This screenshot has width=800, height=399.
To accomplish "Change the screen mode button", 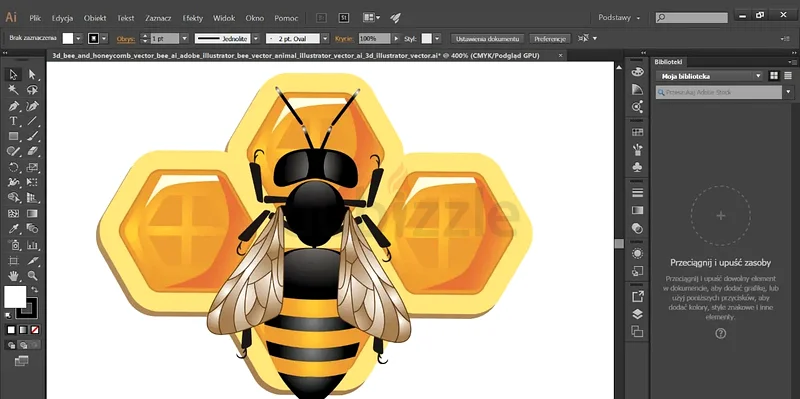I will click(x=21, y=361).
